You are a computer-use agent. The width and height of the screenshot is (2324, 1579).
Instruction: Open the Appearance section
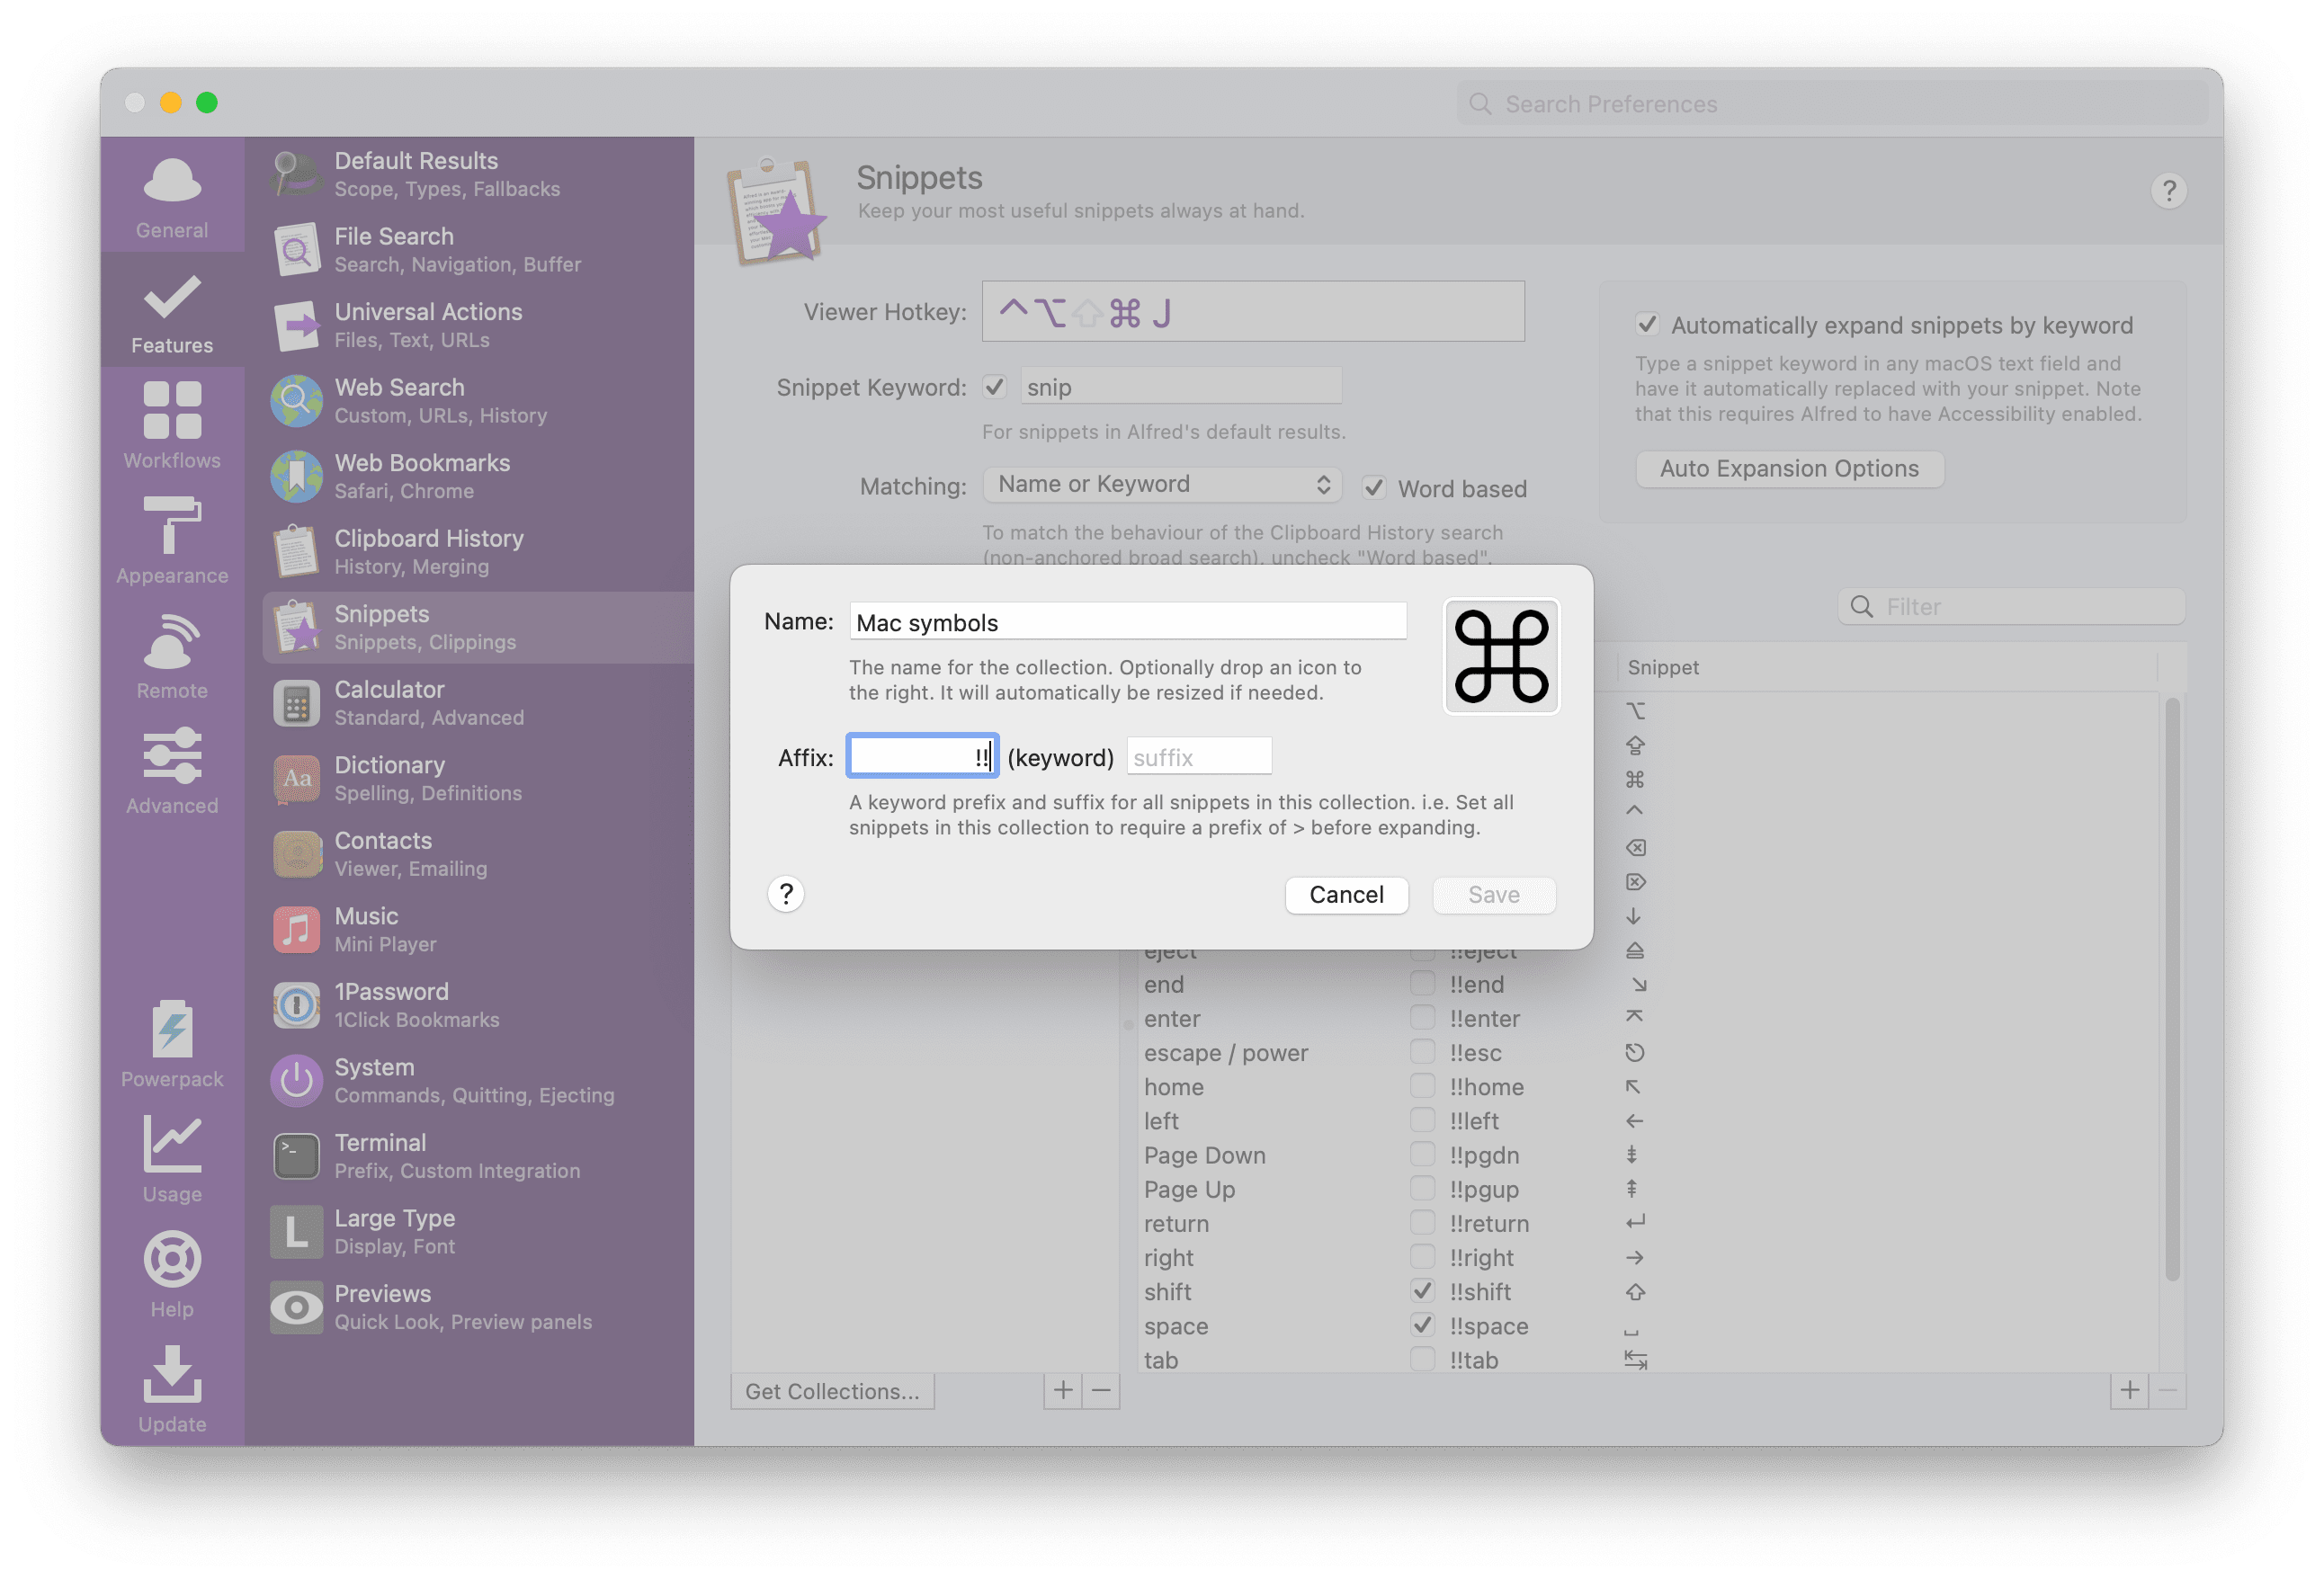[x=172, y=540]
